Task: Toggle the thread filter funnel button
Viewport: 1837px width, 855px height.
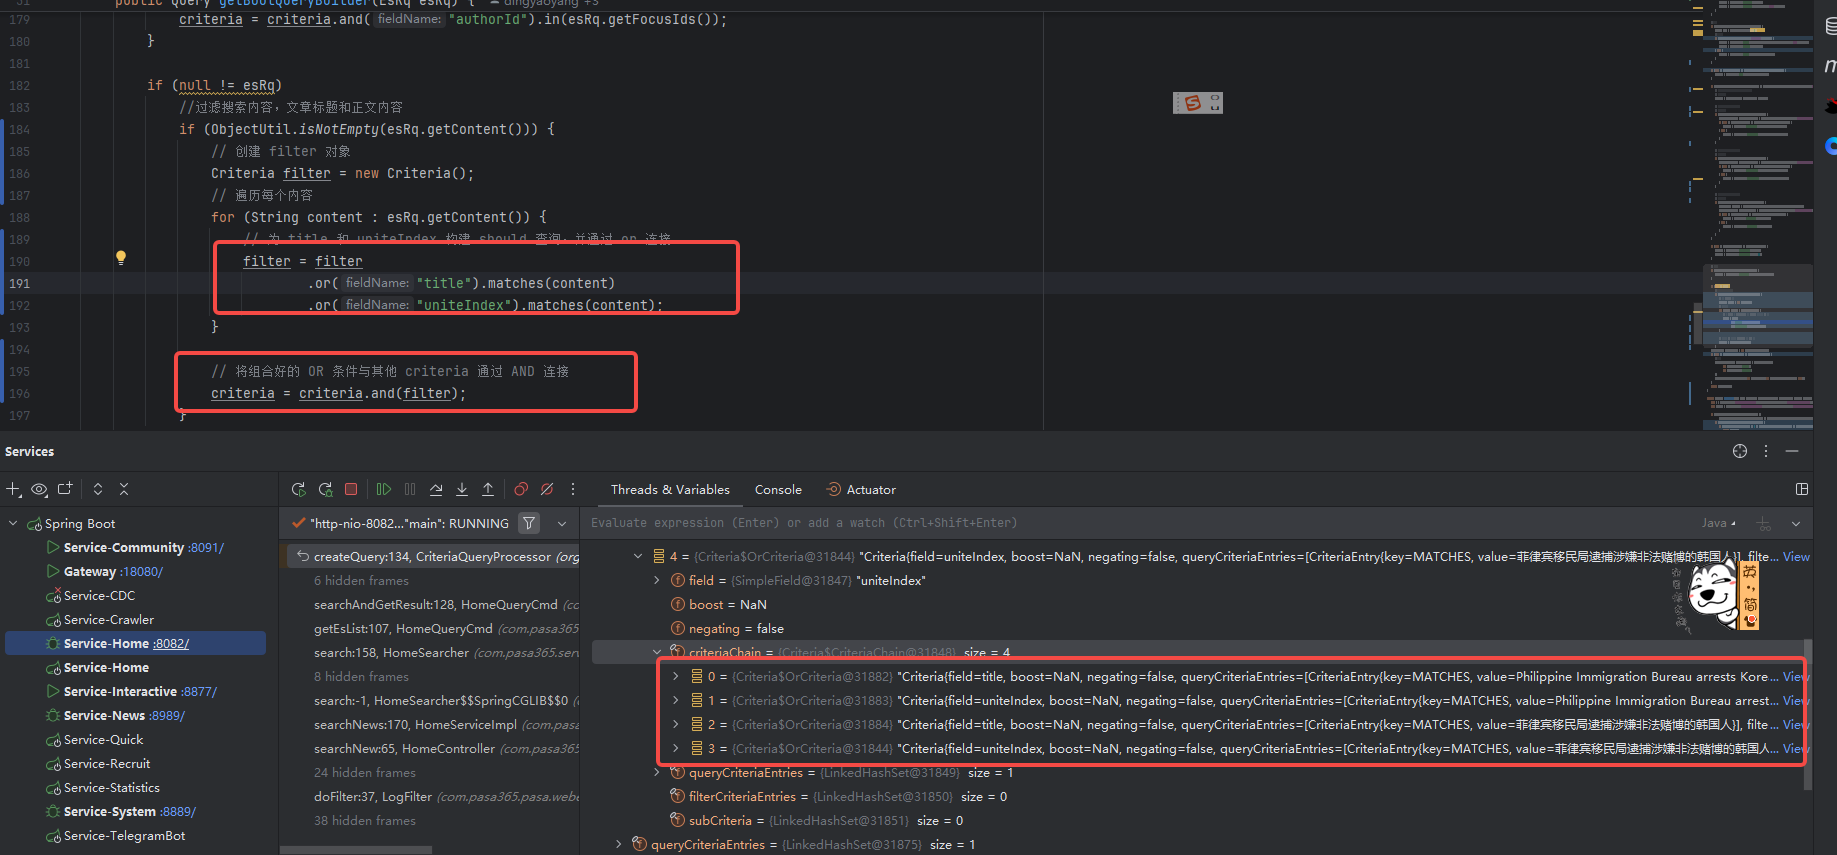Action: pos(529,523)
